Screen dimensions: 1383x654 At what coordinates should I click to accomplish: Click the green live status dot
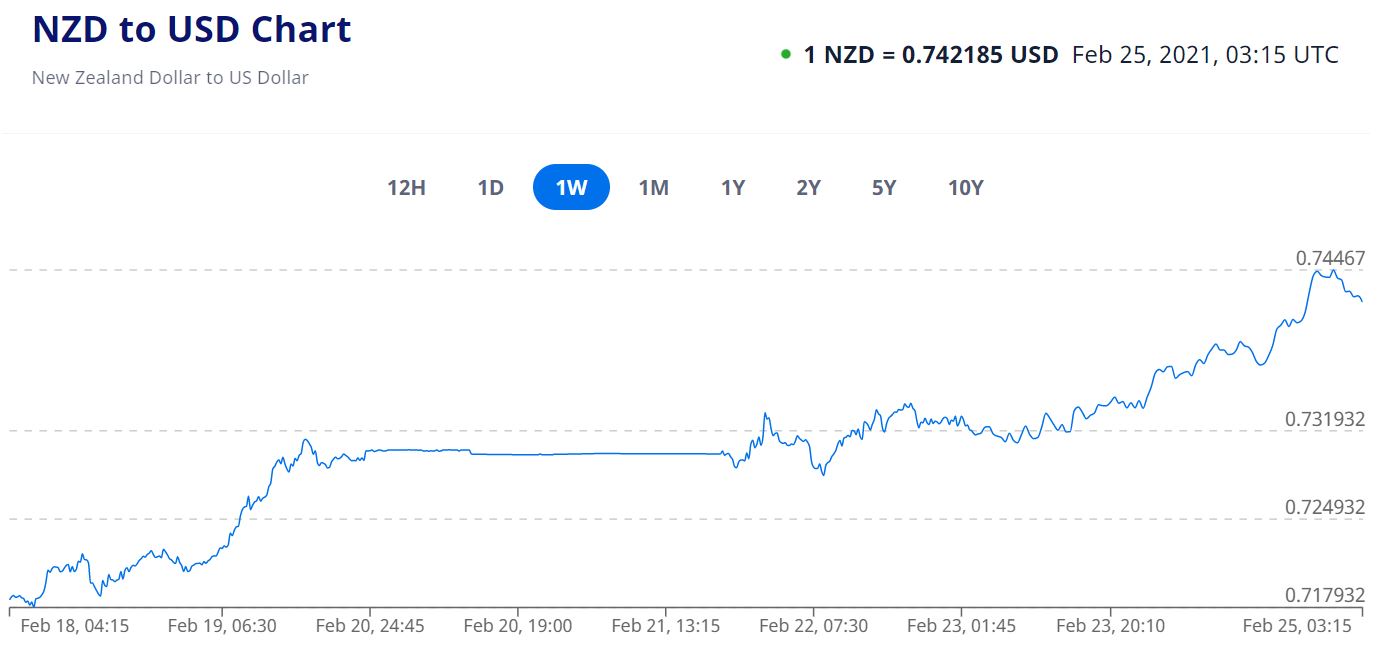(x=786, y=54)
